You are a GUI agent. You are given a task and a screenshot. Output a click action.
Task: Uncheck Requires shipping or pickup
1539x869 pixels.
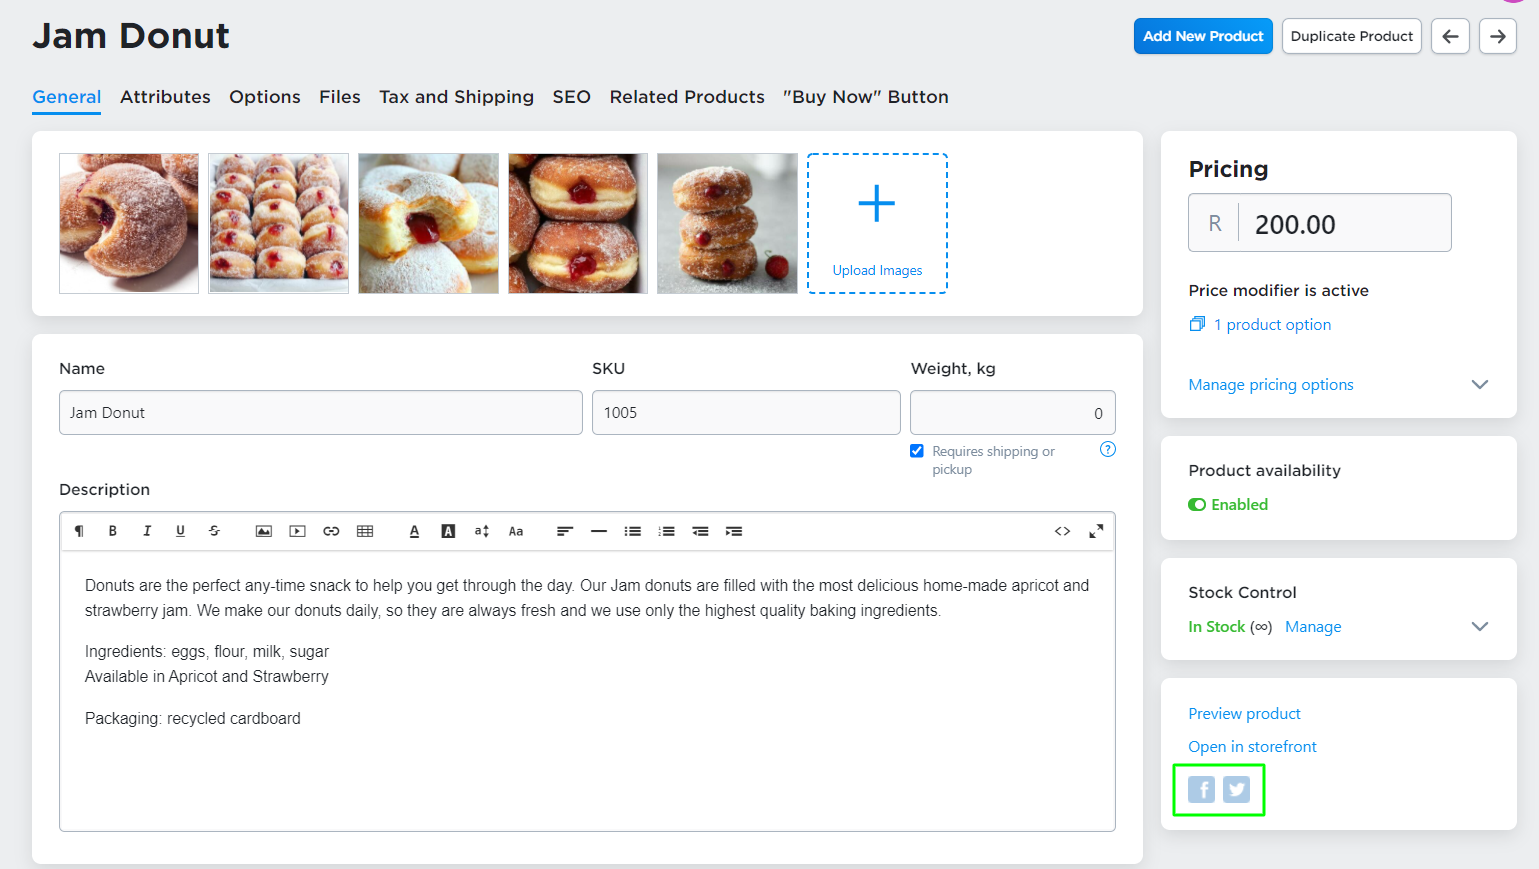[x=917, y=451]
